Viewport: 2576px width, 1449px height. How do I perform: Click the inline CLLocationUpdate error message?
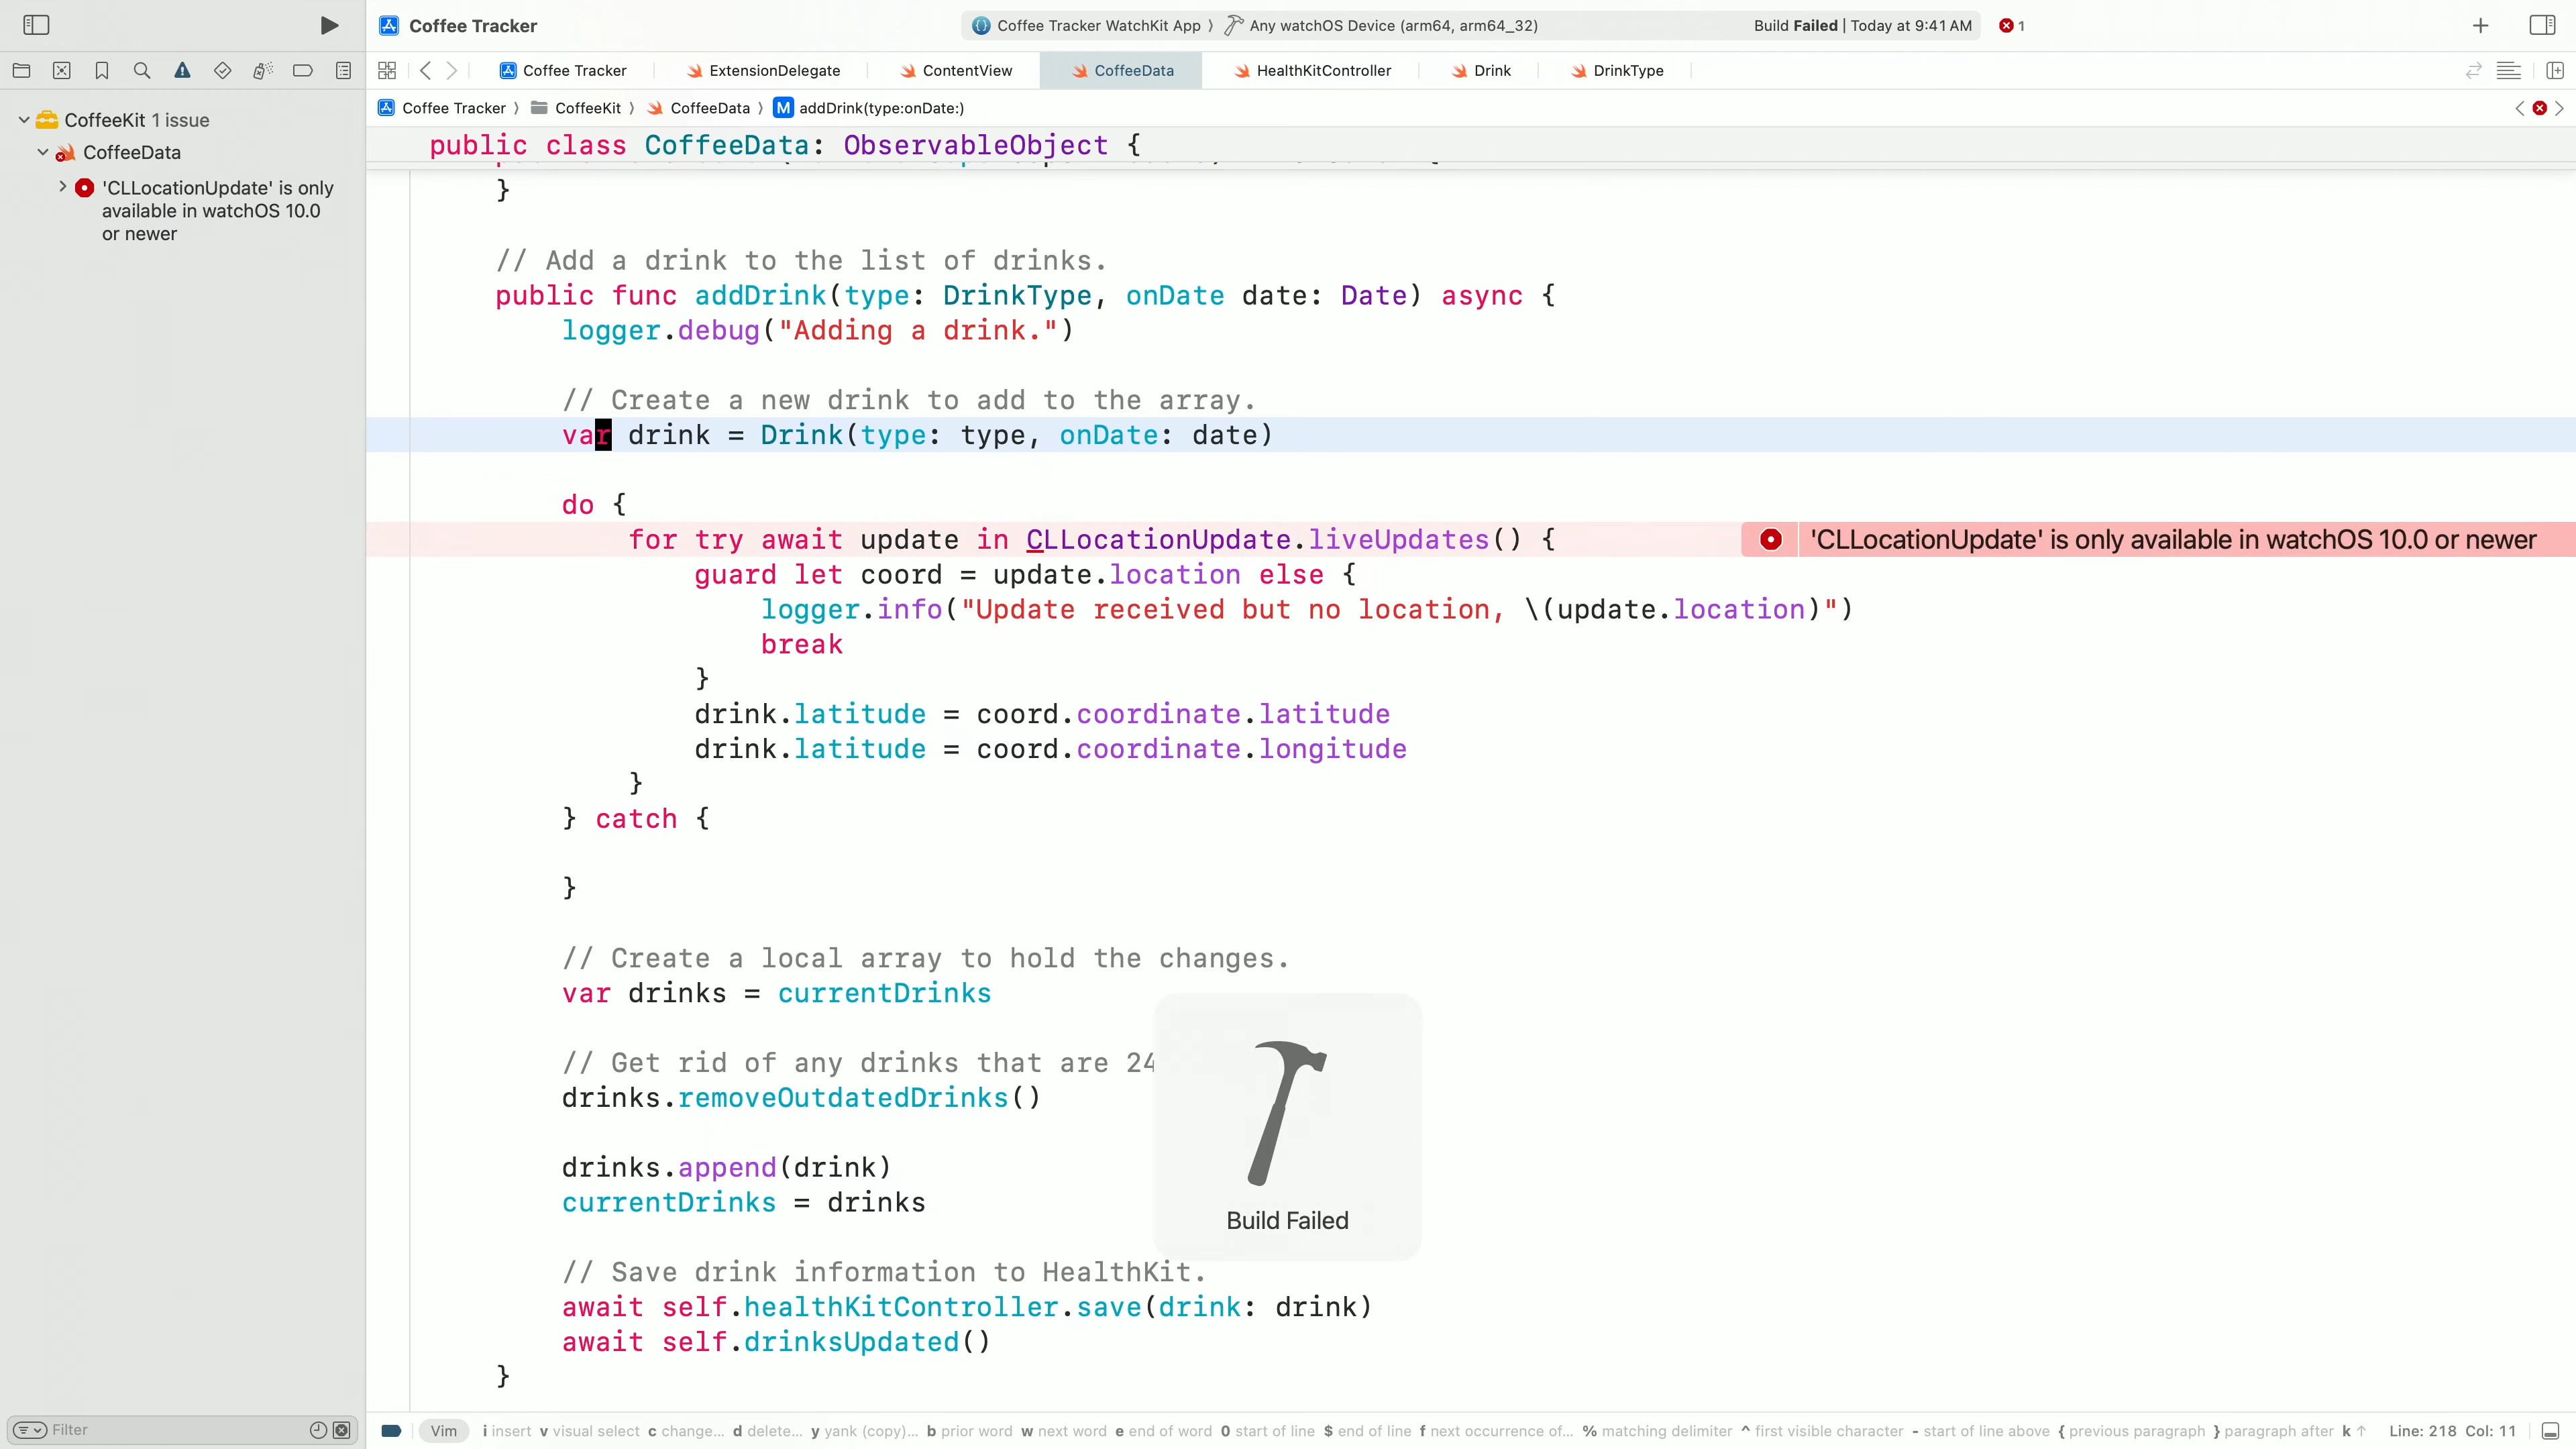click(x=2172, y=540)
